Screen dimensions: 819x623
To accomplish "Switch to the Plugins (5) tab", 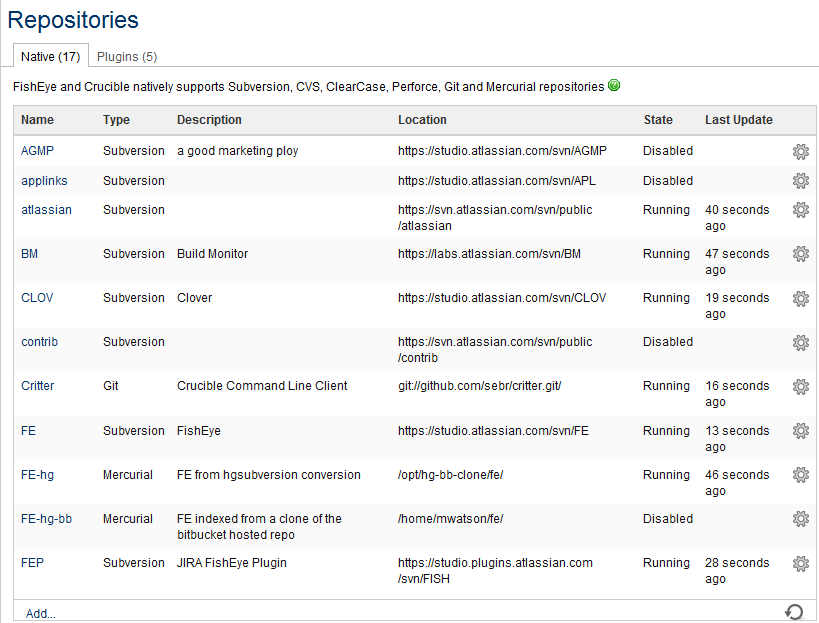I will pos(127,56).
